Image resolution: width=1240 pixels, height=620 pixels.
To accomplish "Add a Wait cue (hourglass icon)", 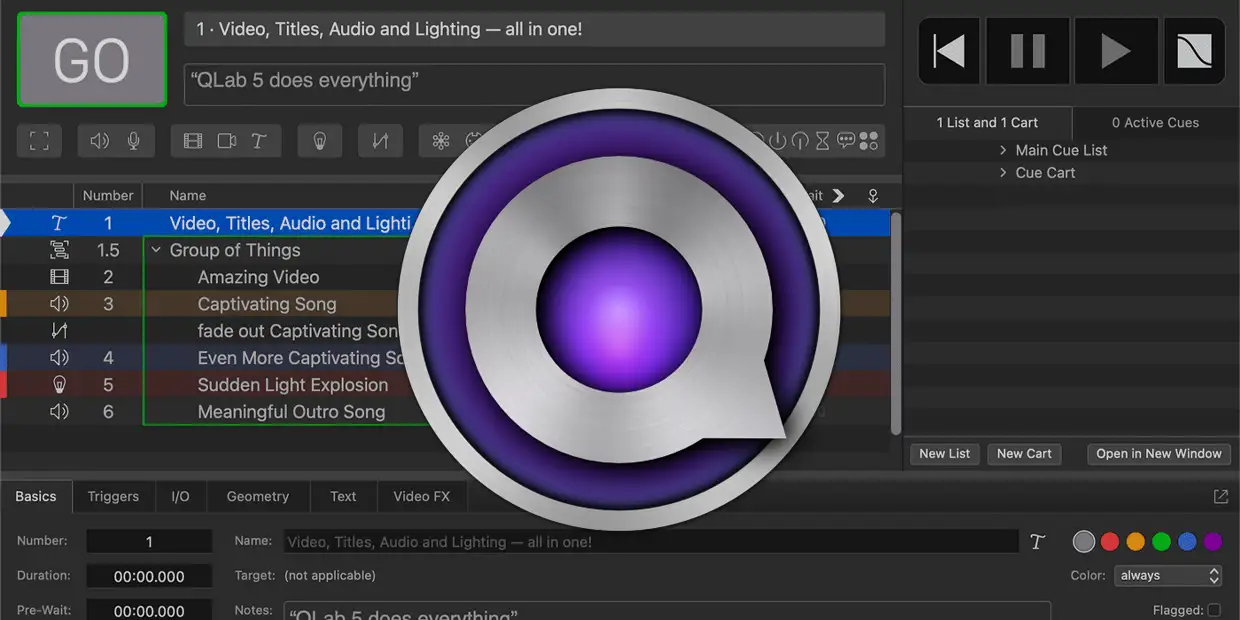I will pos(822,141).
